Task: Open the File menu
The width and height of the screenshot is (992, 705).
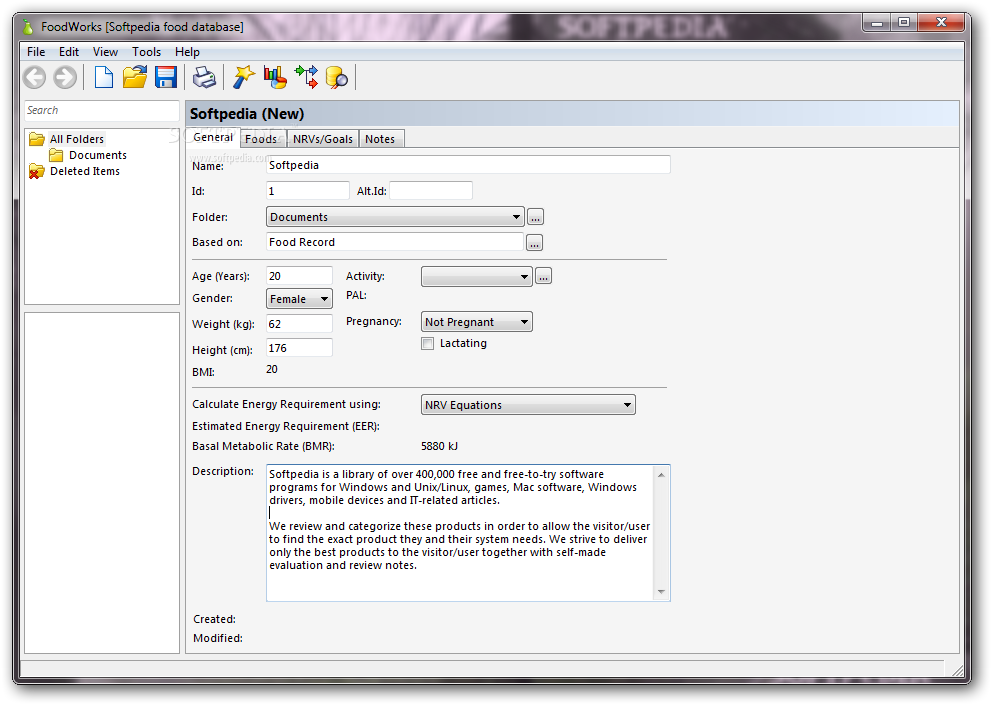Action: (36, 52)
